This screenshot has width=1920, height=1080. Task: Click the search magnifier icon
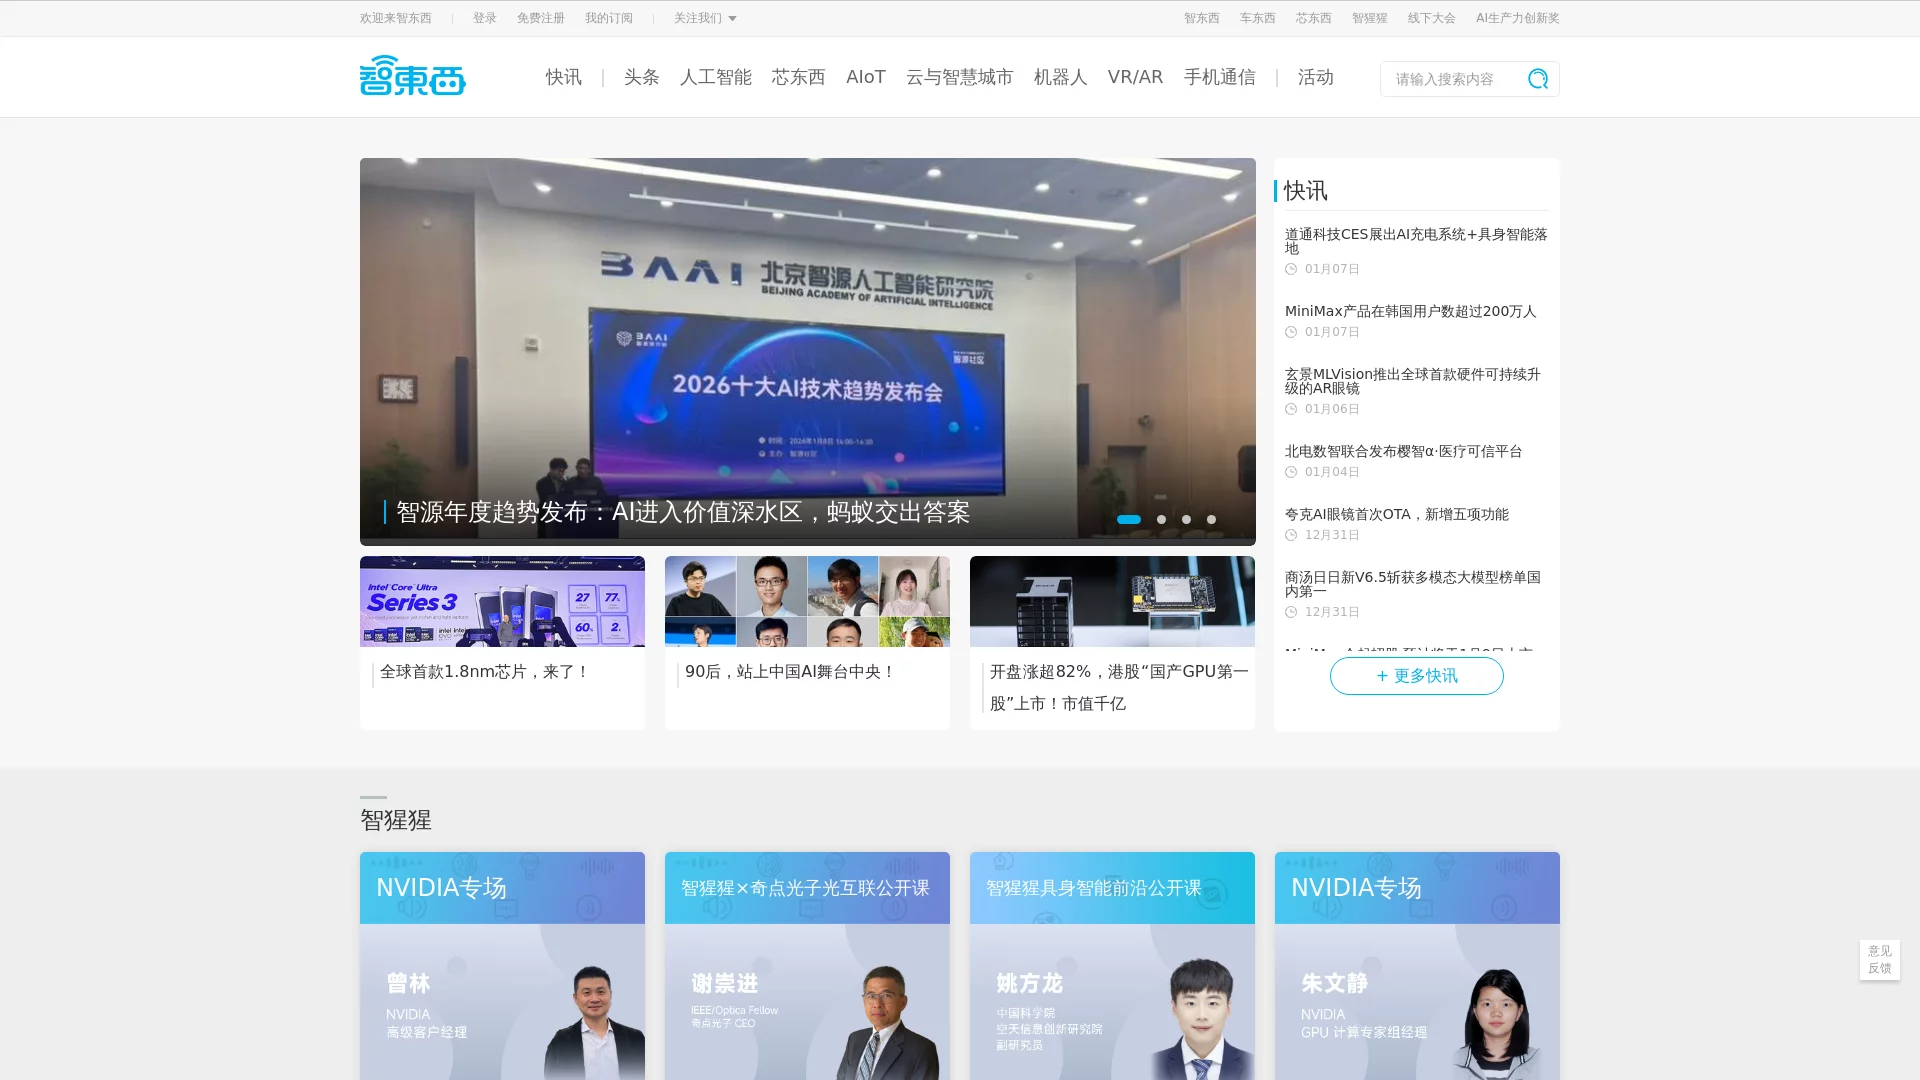(x=1537, y=79)
